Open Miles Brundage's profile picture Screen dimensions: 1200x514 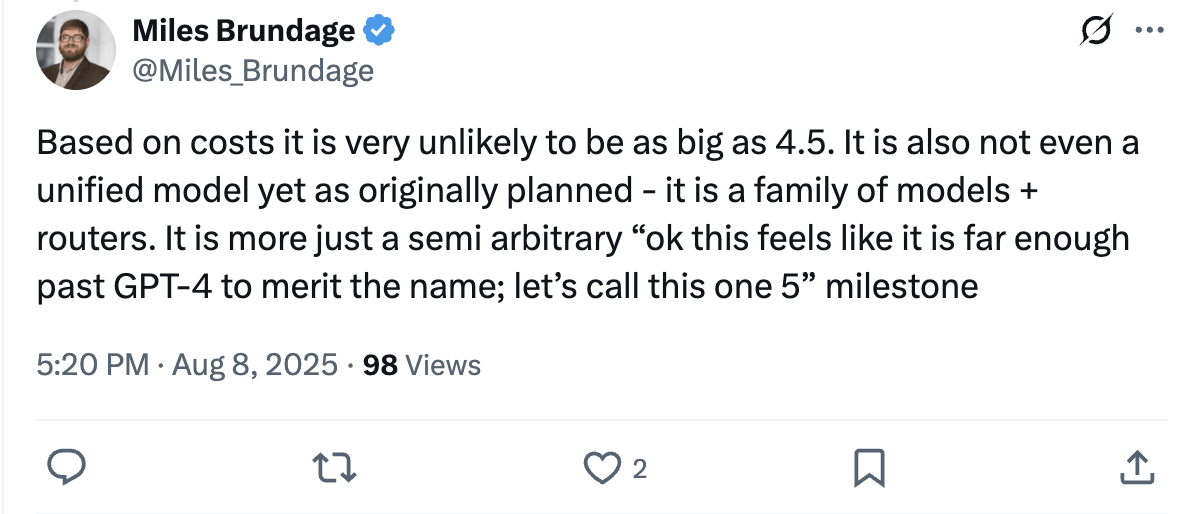[76, 52]
